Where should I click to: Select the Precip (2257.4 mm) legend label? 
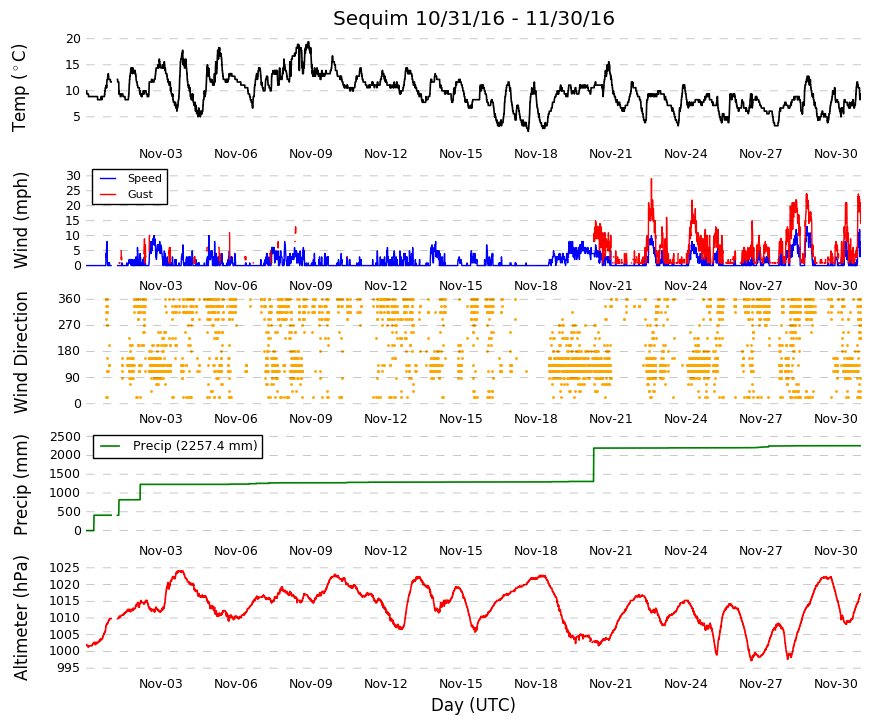click(195, 446)
